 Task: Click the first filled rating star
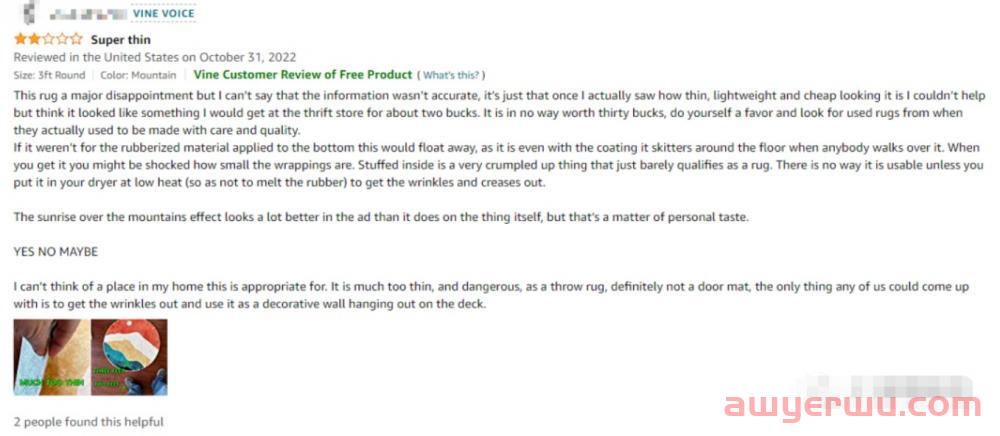pyautogui.click(x=20, y=40)
